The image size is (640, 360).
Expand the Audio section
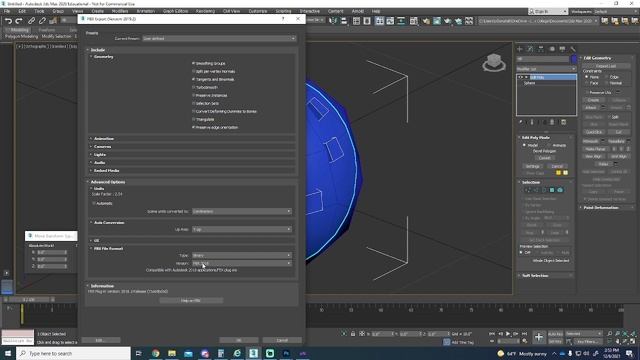click(x=99, y=162)
